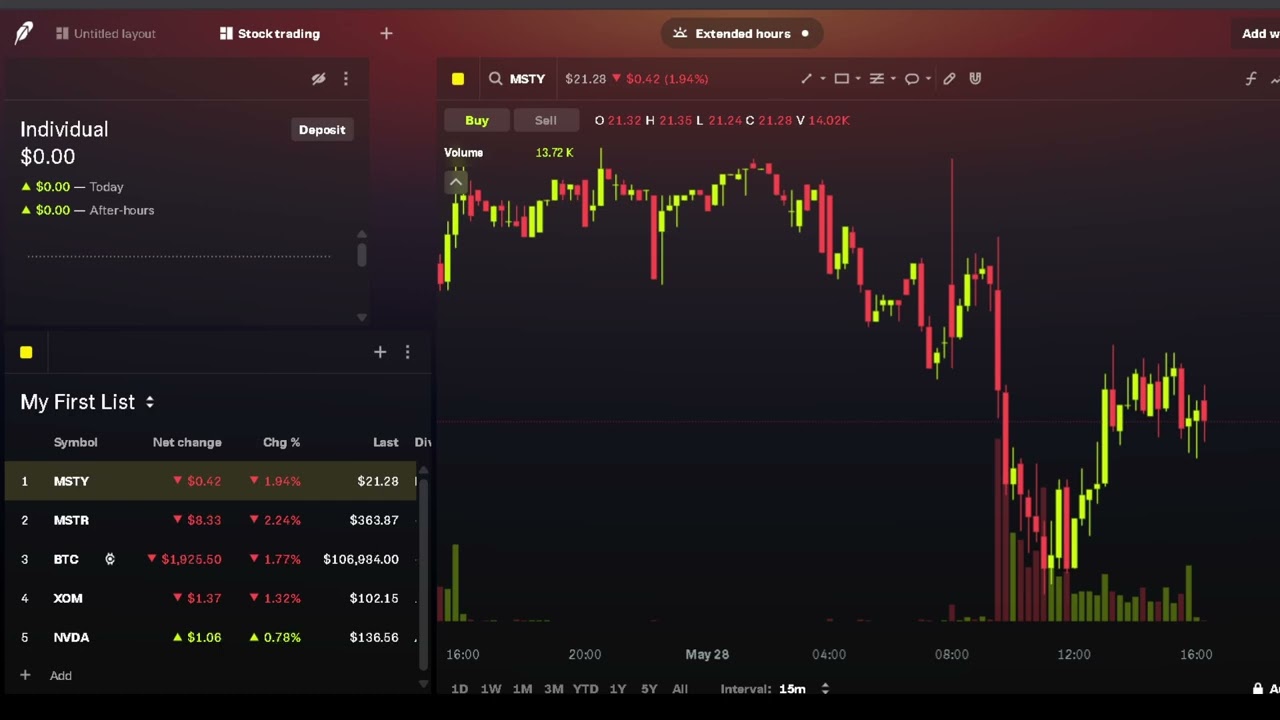This screenshot has width=1280, height=720.
Task: Sort watchlist by Net change column
Action: [x=187, y=442]
